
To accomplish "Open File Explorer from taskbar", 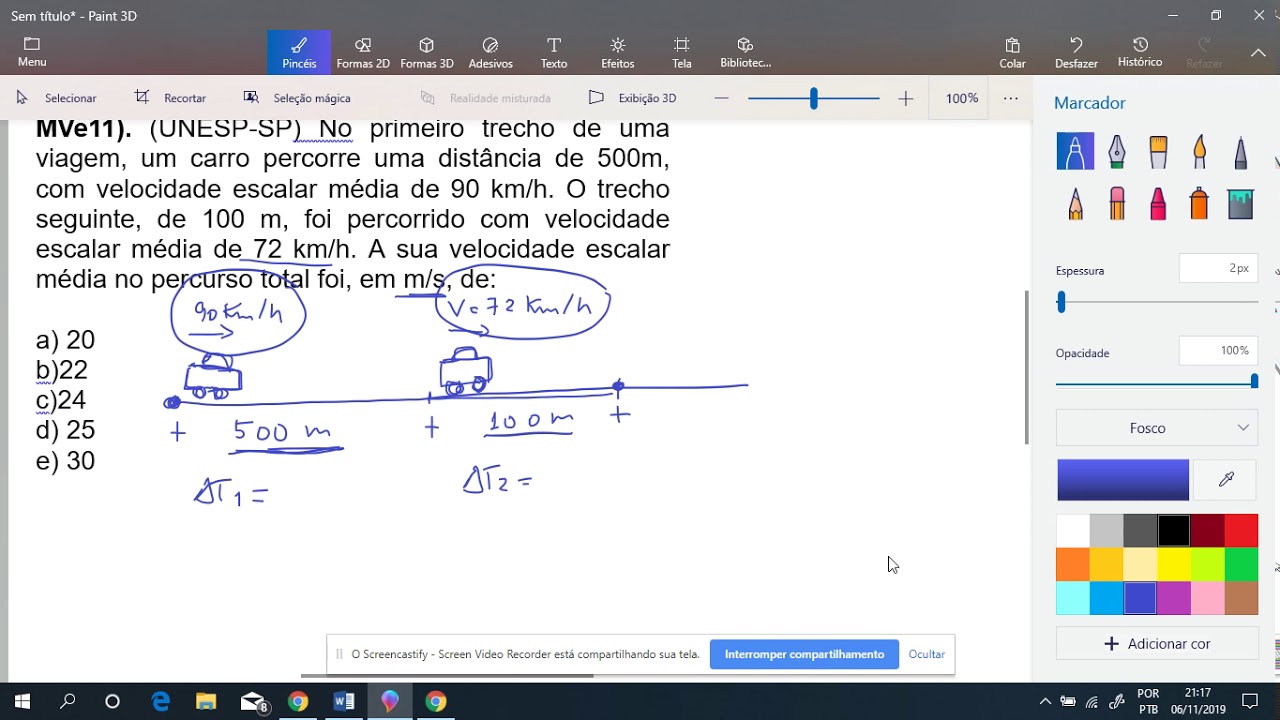I will 206,702.
